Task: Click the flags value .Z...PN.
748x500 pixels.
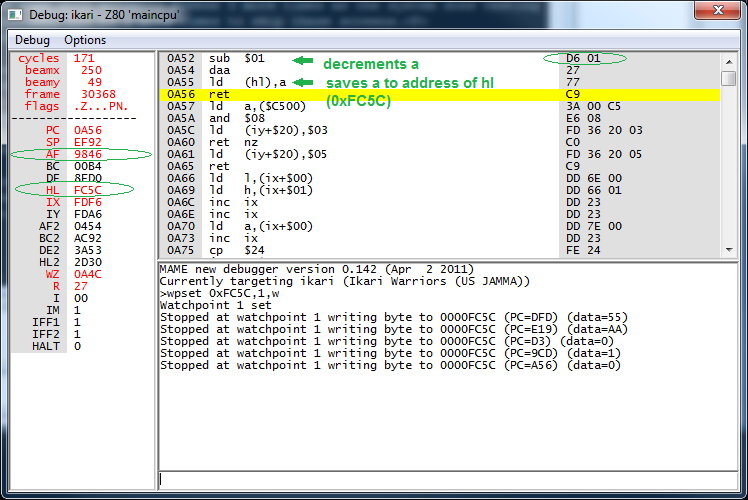Action: coord(101,106)
